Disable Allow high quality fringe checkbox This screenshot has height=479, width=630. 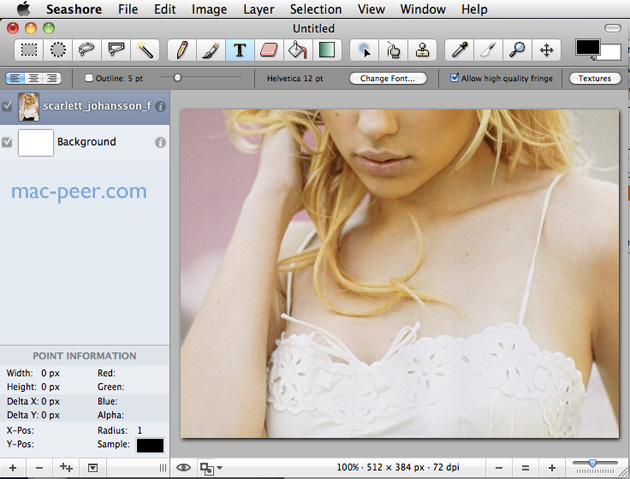pos(455,78)
